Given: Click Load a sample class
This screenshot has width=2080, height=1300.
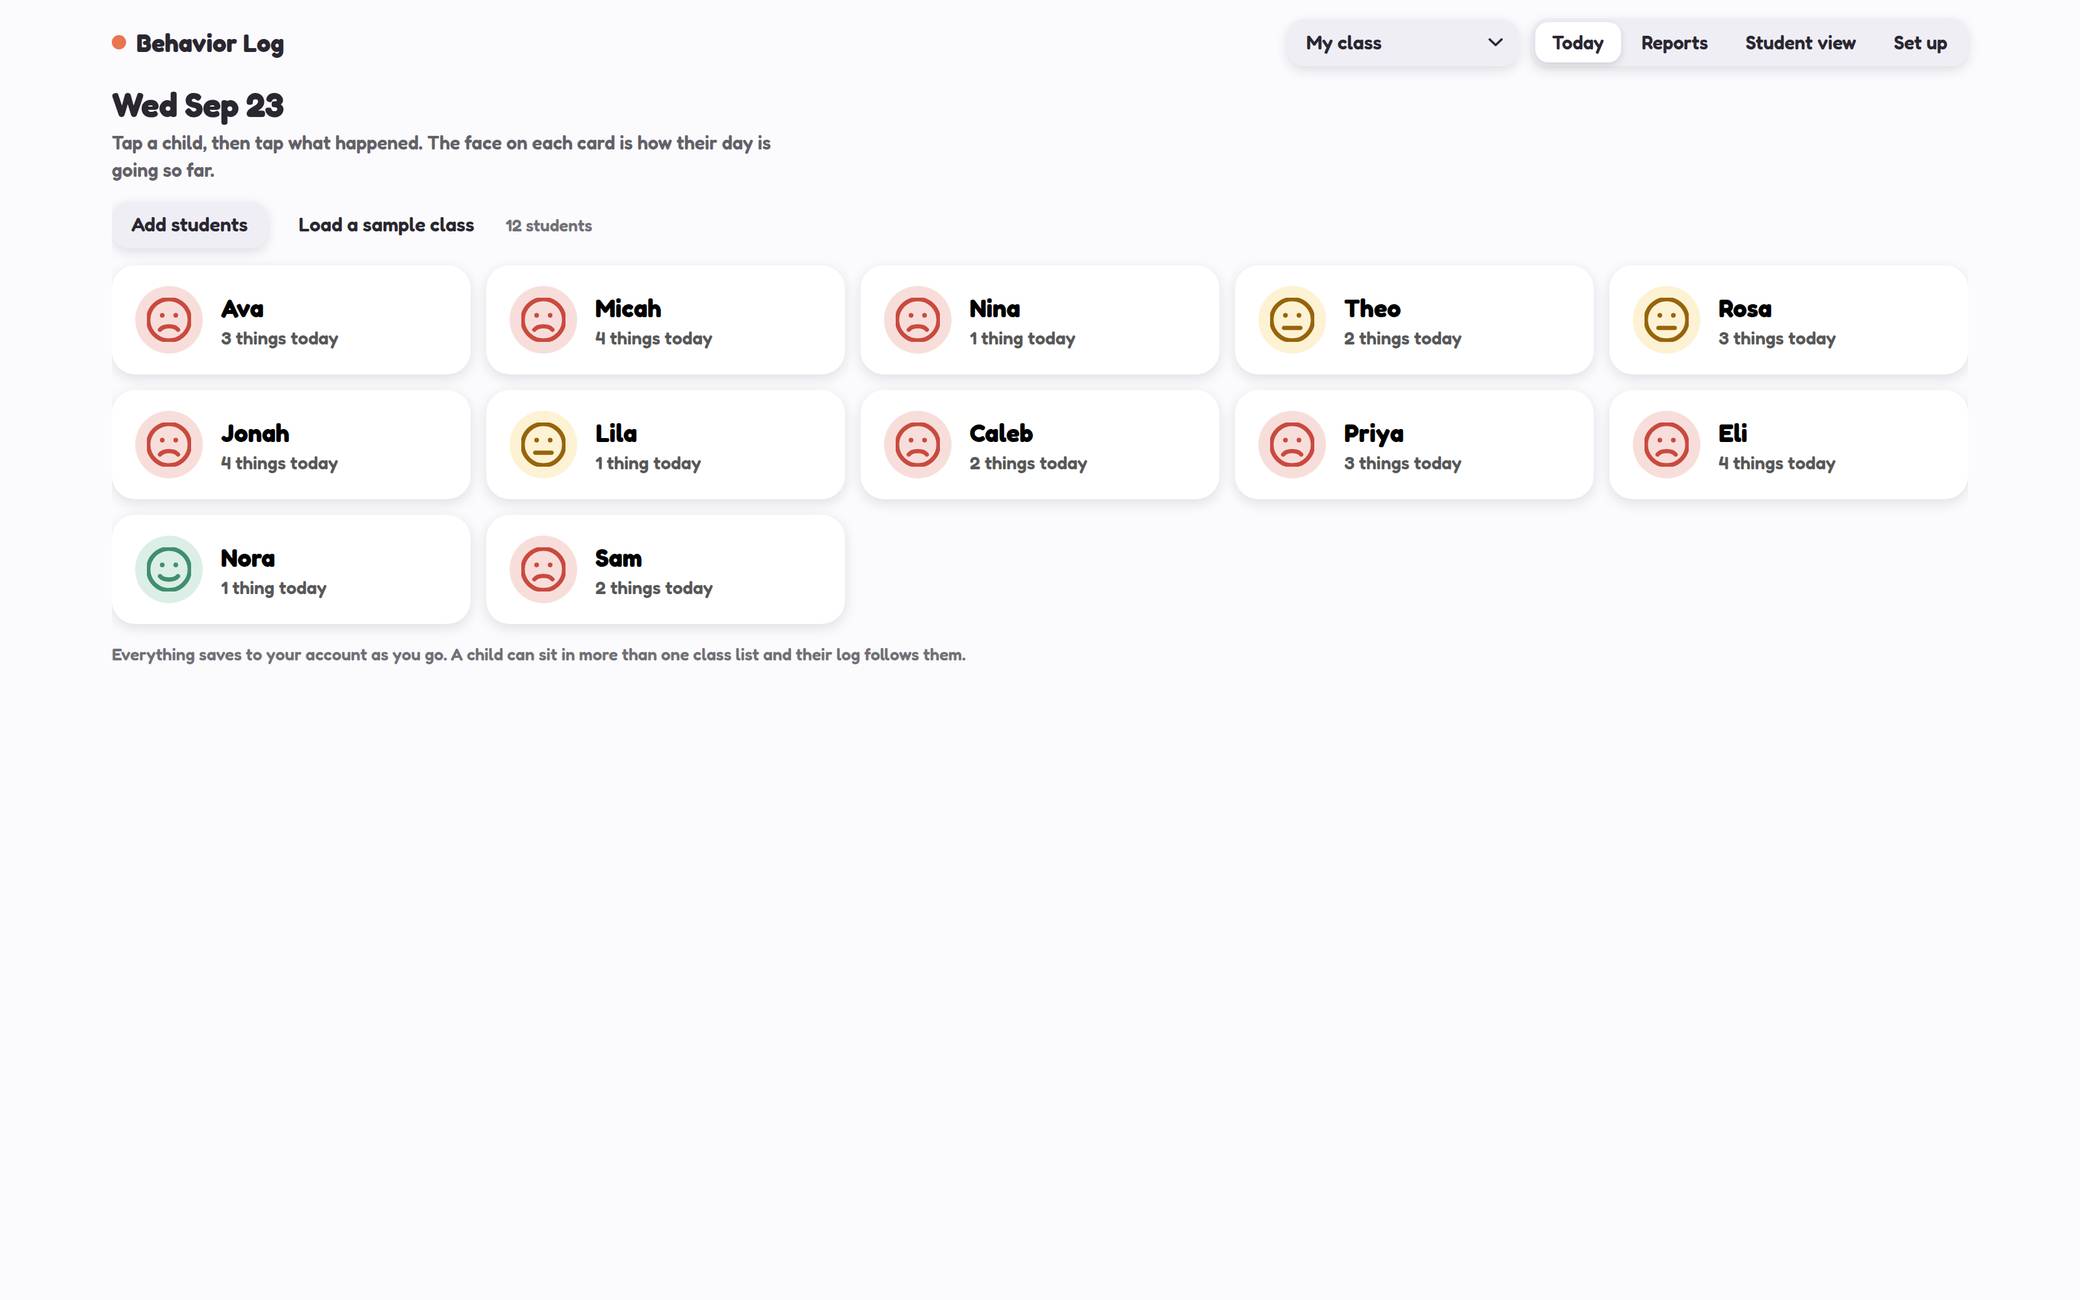Looking at the screenshot, I should tap(386, 225).
